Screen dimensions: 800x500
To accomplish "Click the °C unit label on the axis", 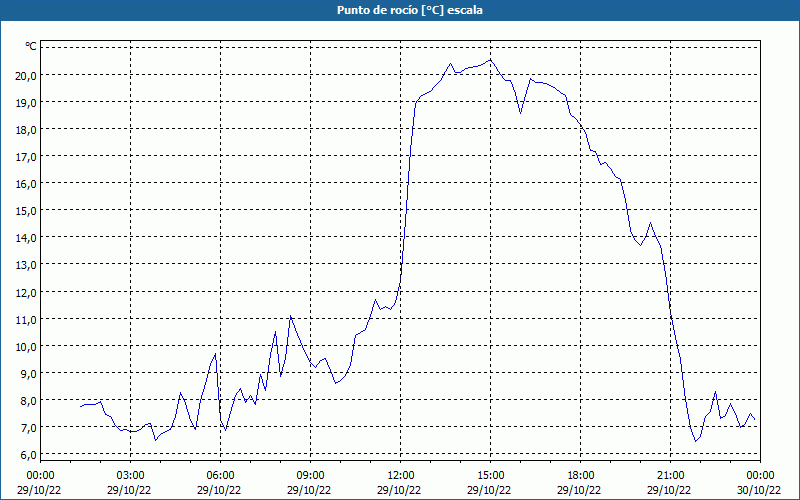I will (x=31, y=46).
